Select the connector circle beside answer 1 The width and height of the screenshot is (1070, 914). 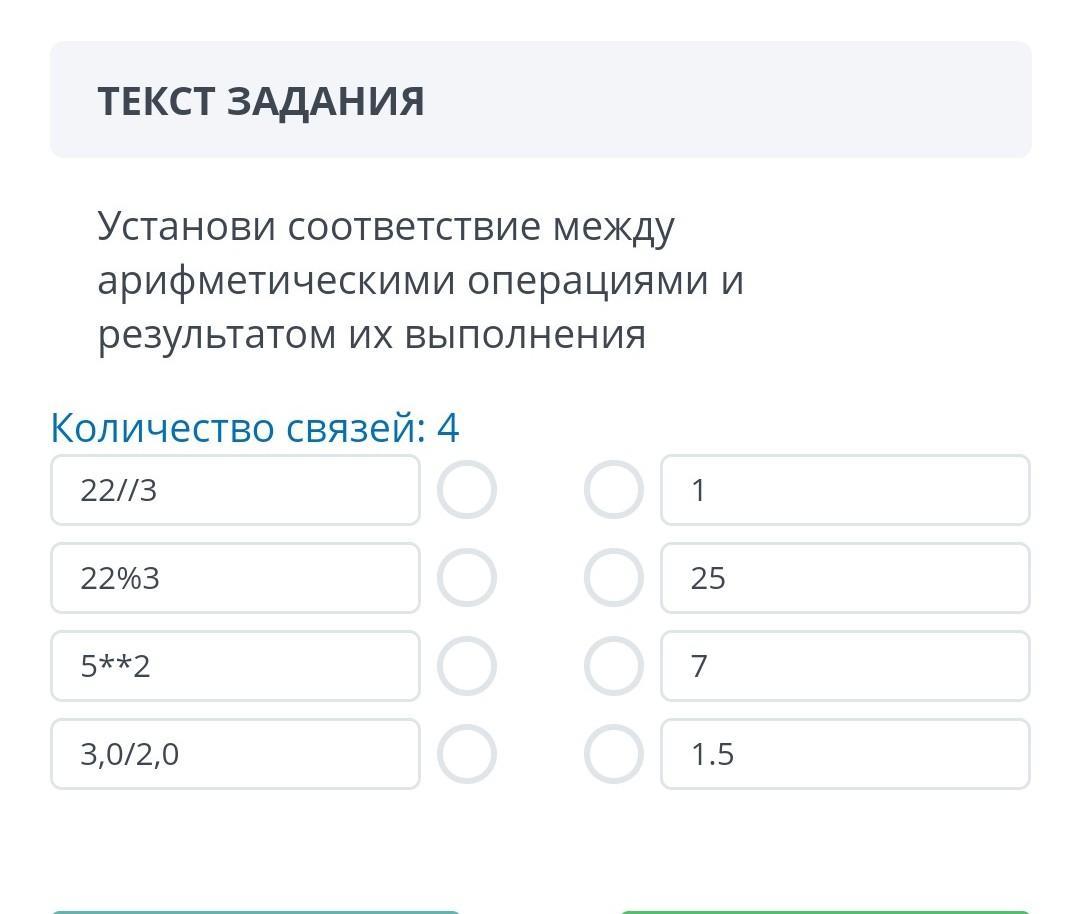(613, 489)
